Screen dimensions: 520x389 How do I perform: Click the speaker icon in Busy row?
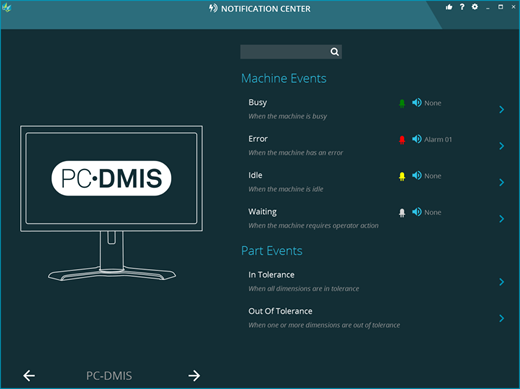point(417,102)
